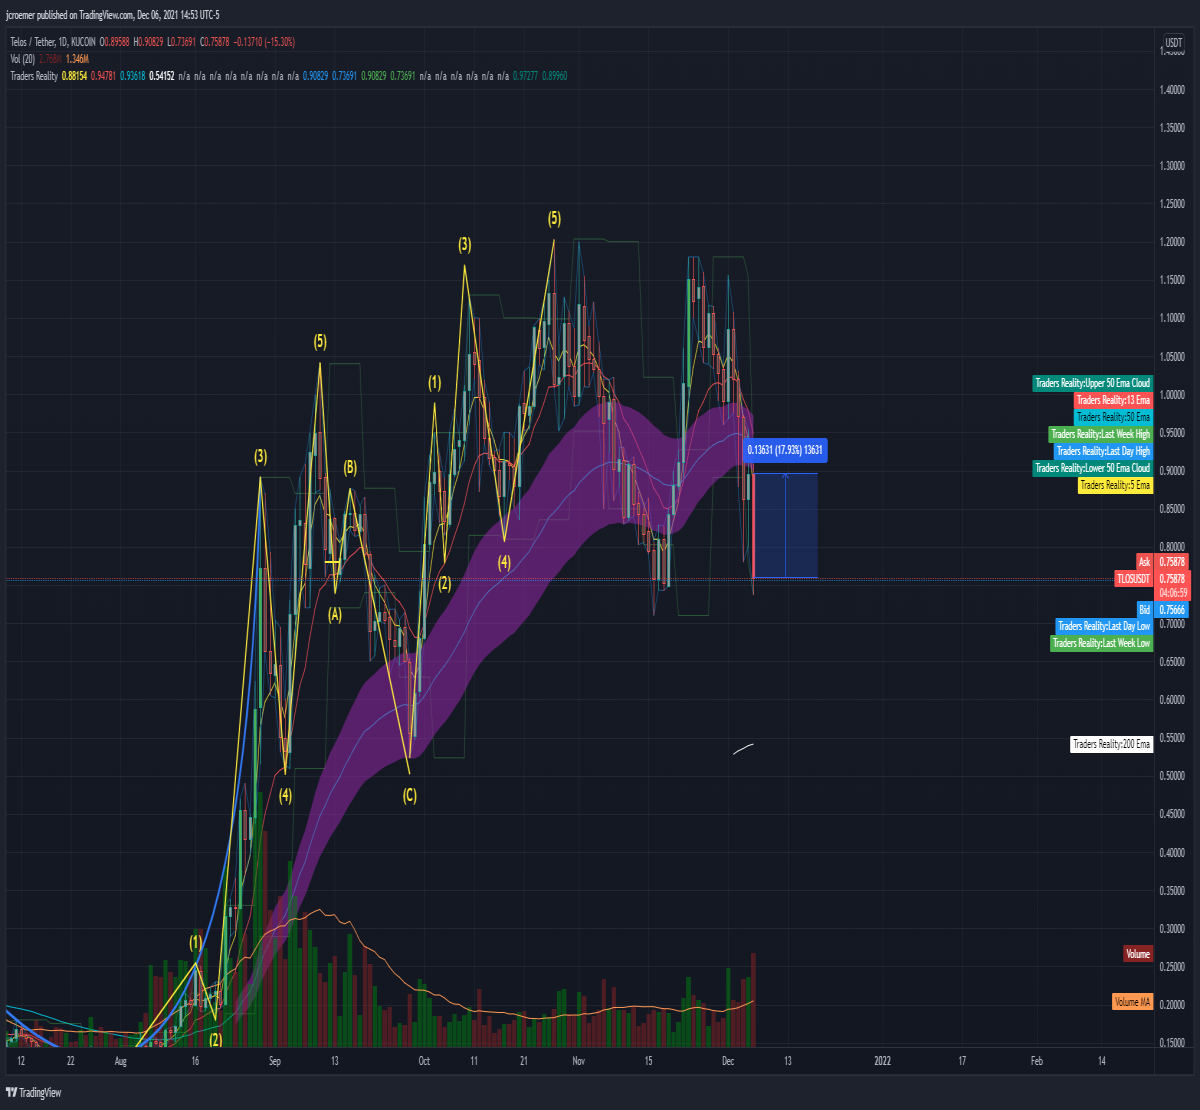Click the 1.40000 price axis tick
Screen dimensions: 1200x1110
[1173, 89]
